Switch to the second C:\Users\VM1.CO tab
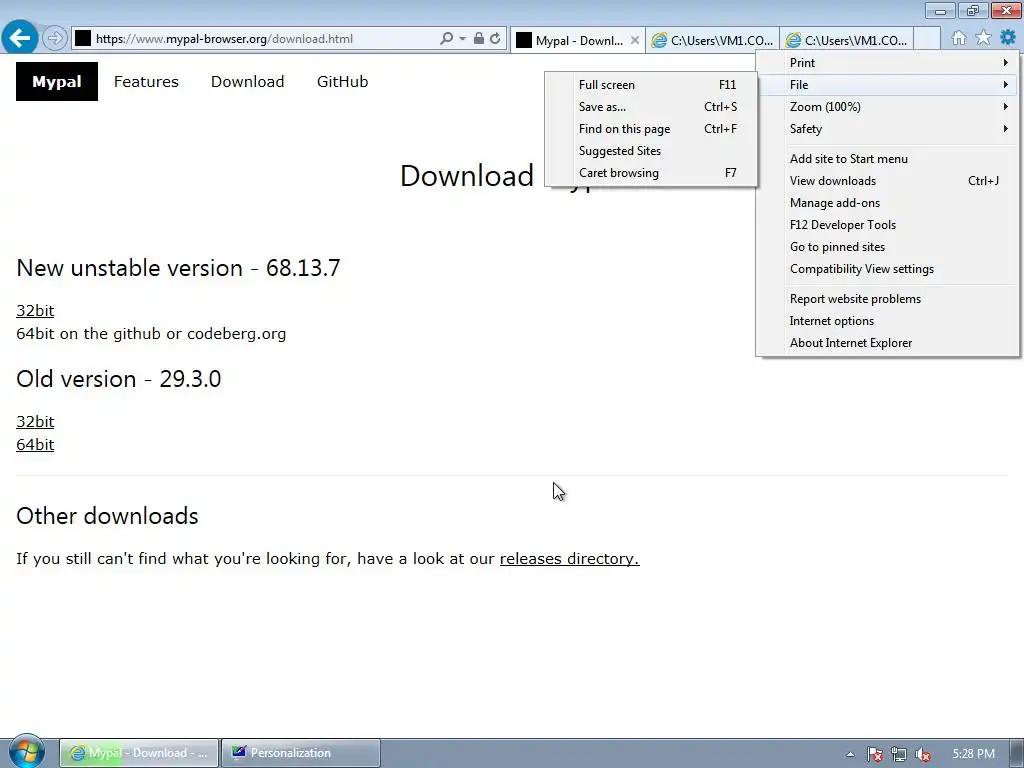This screenshot has height=768, width=1024. pyautogui.click(x=713, y=40)
